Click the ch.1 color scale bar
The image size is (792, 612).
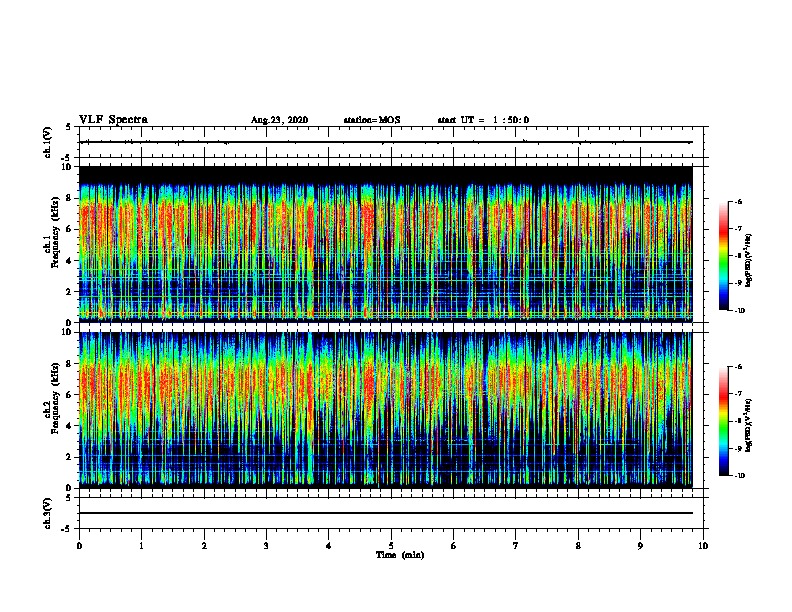[x=723, y=256]
